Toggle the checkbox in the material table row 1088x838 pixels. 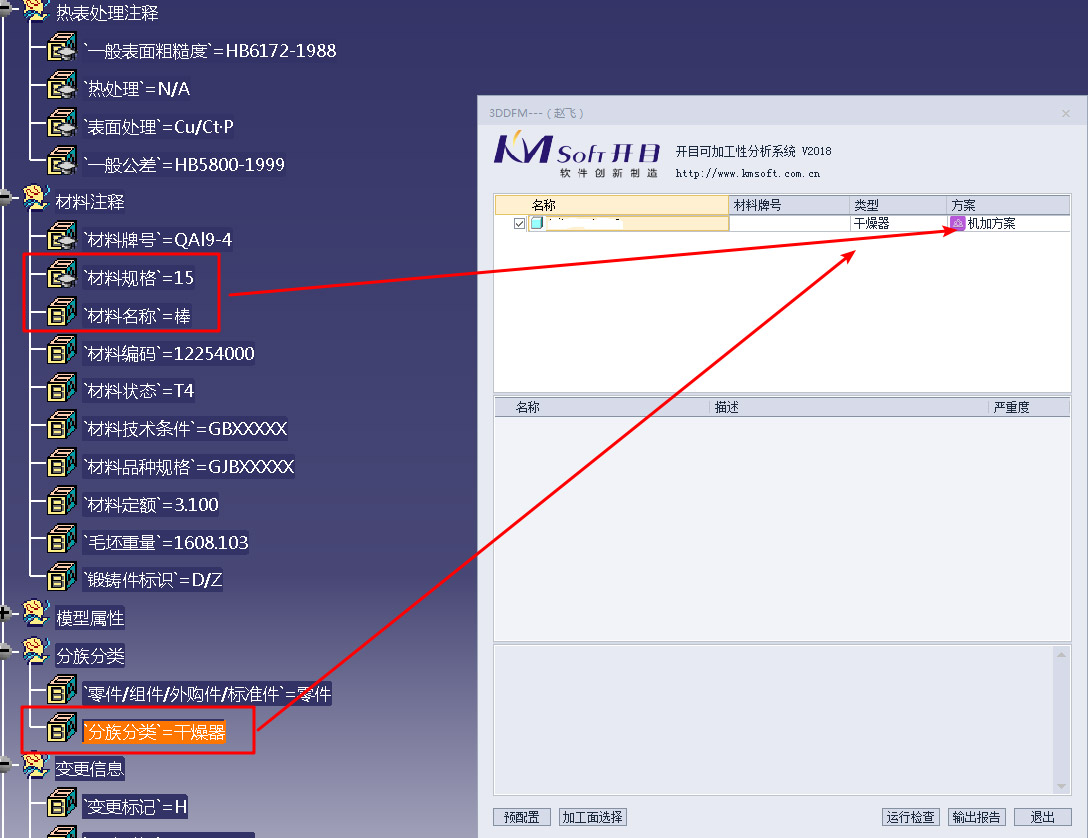tap(521, 222)
